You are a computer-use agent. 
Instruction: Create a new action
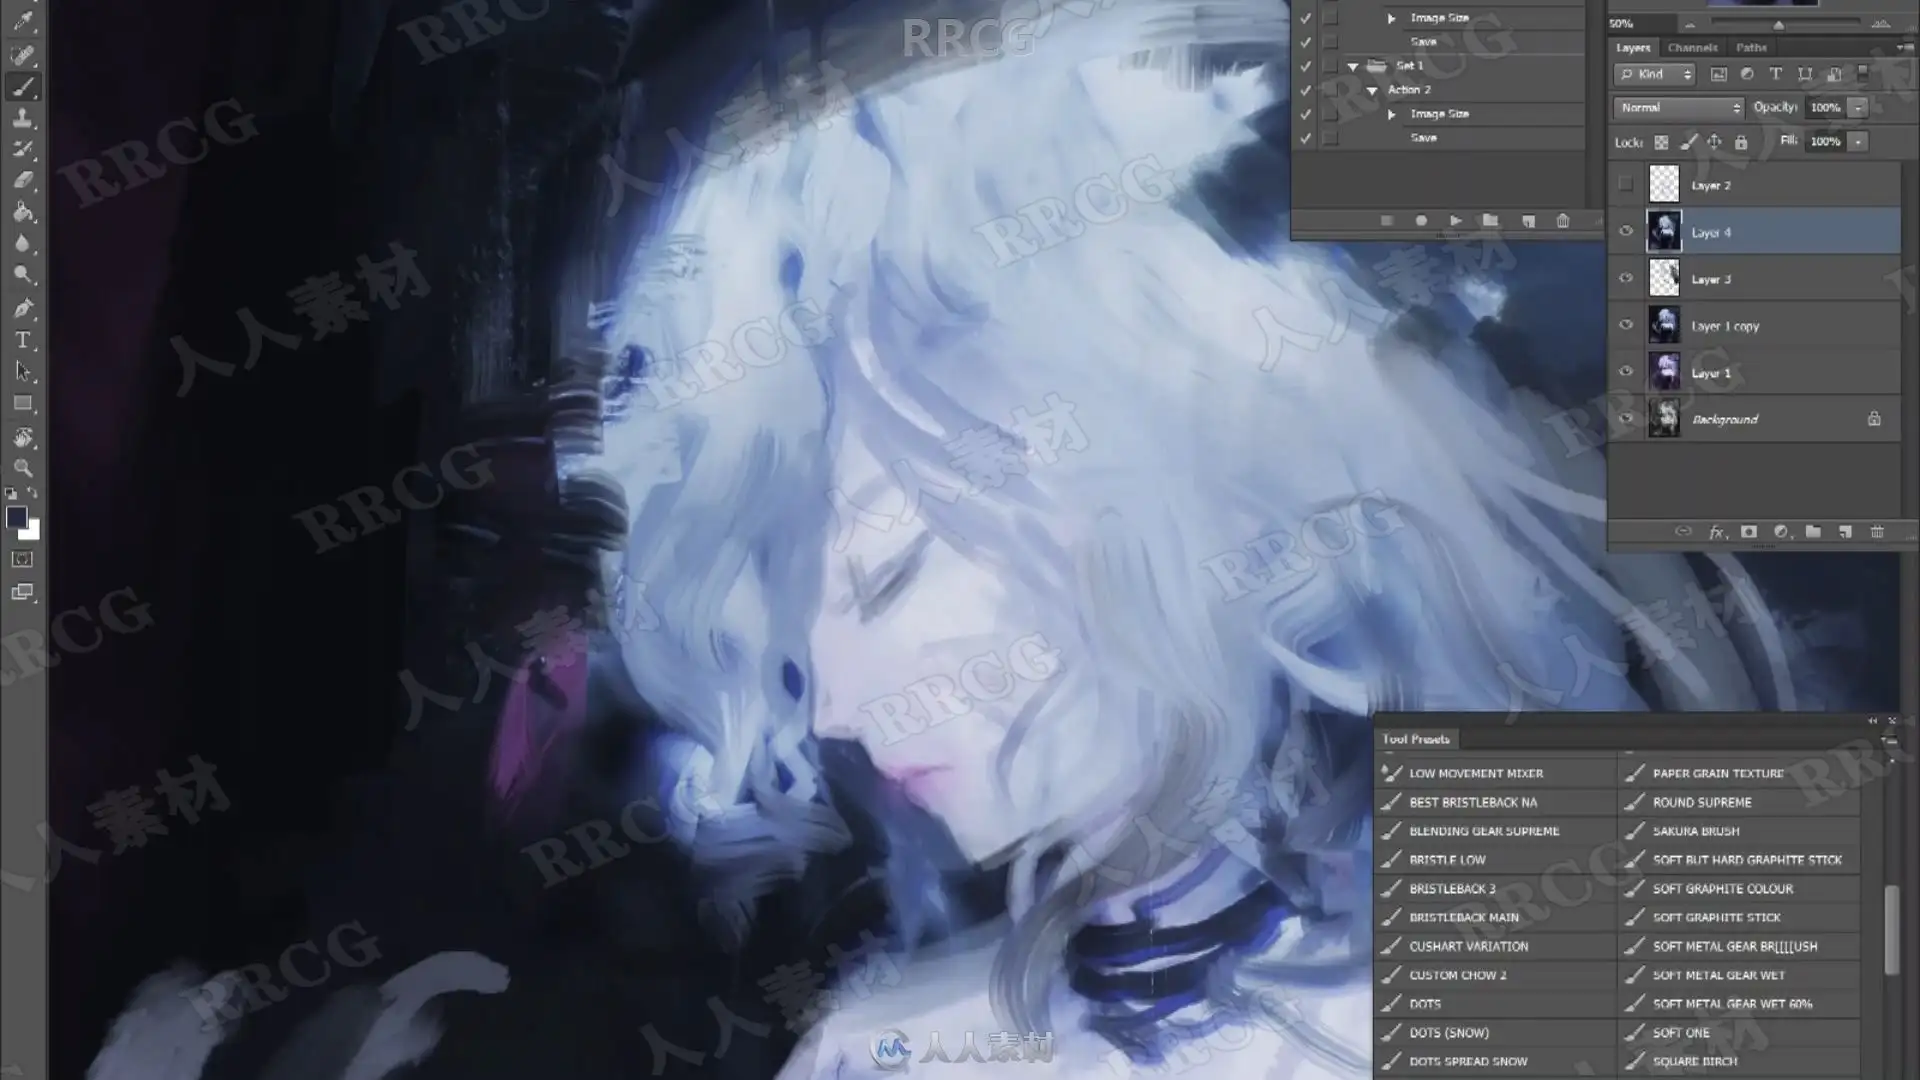pyautogui.click(x=1528, y=221)
